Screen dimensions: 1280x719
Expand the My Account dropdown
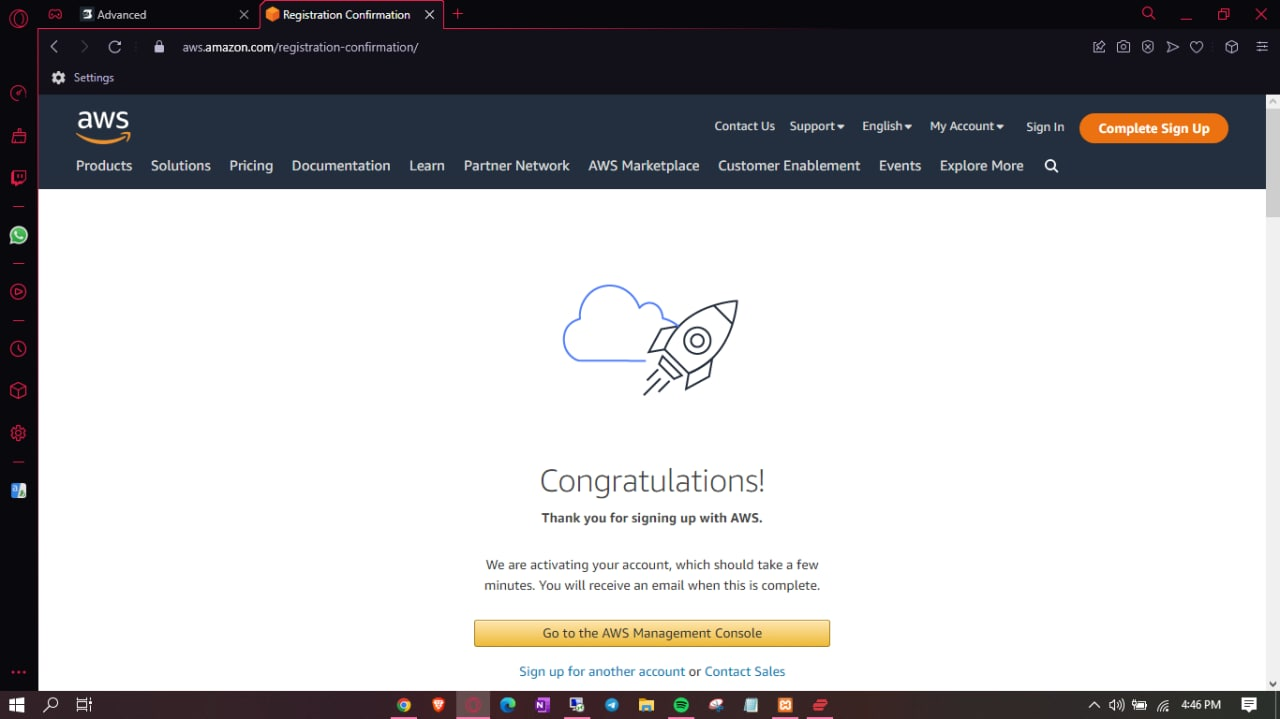967,126
